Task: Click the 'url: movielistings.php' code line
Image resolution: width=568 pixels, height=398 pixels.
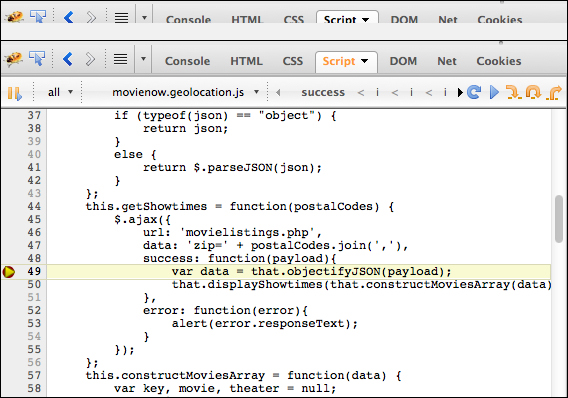Action: [232, 232]
